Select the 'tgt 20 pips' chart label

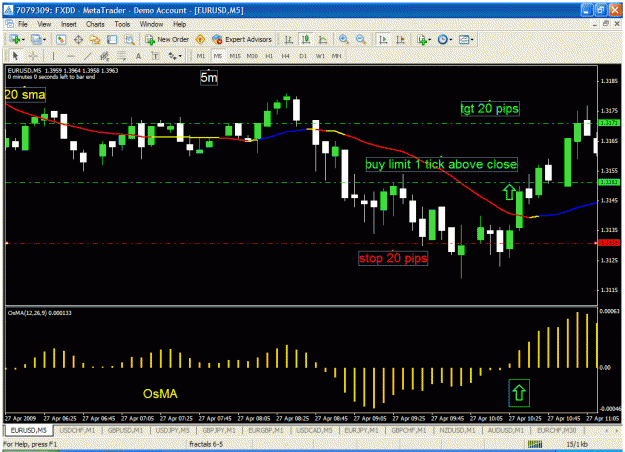pos(490,108)
